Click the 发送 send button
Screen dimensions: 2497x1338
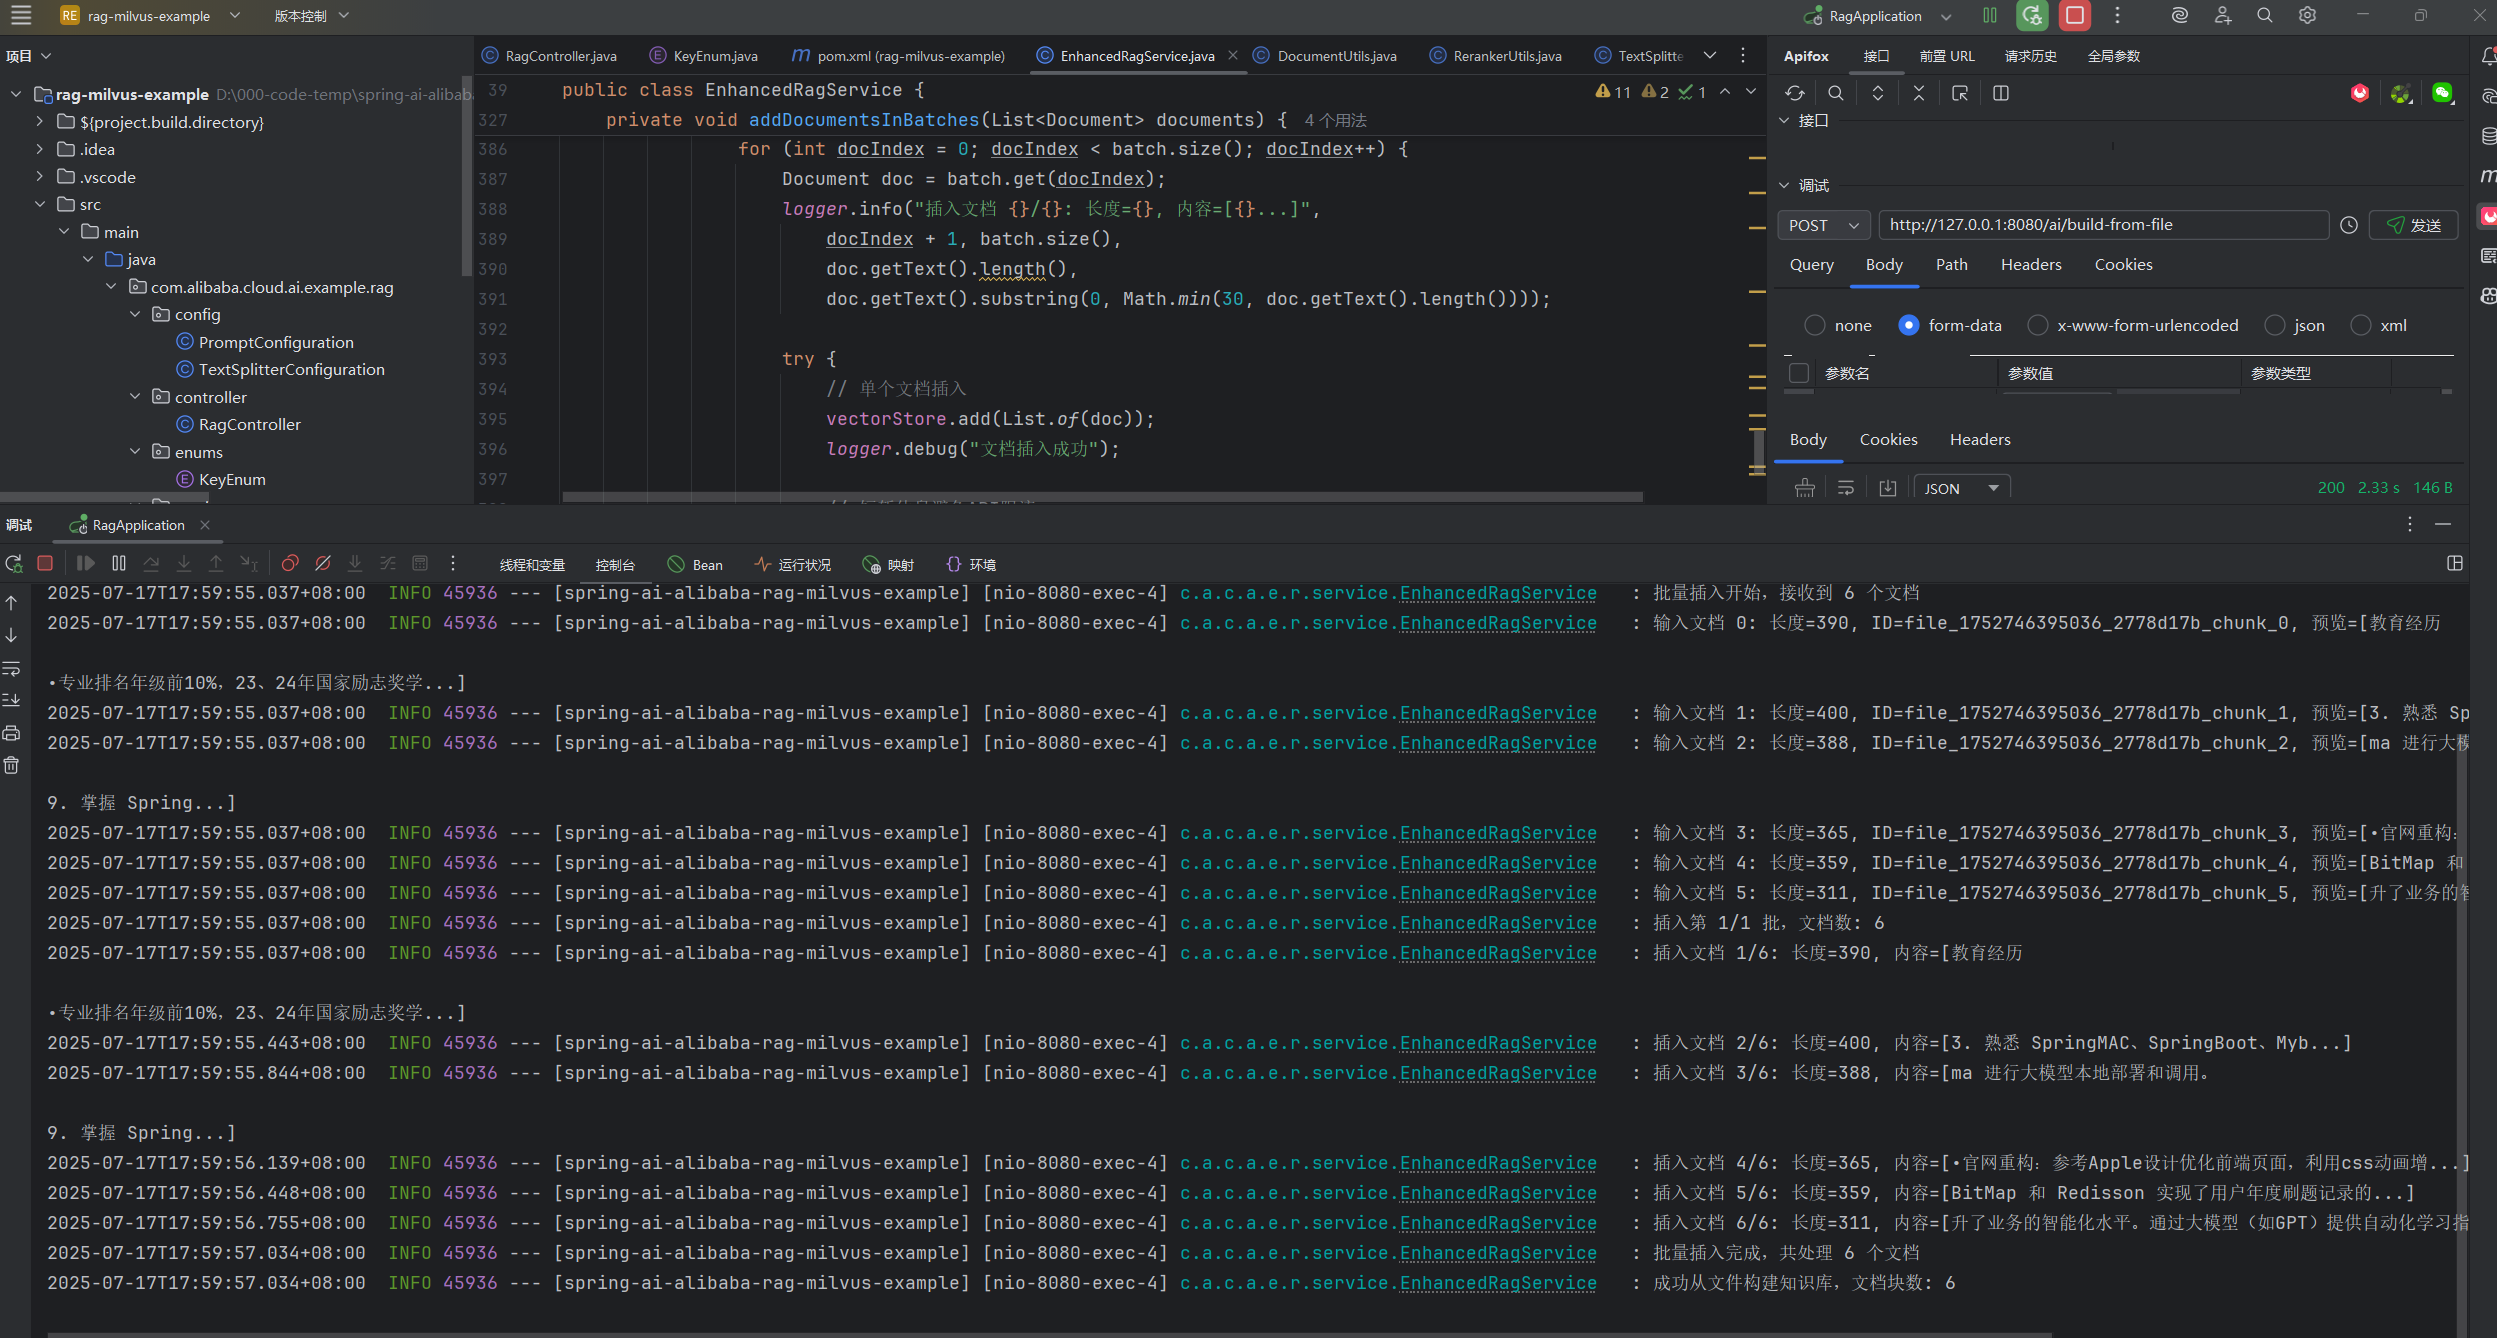2413,225
